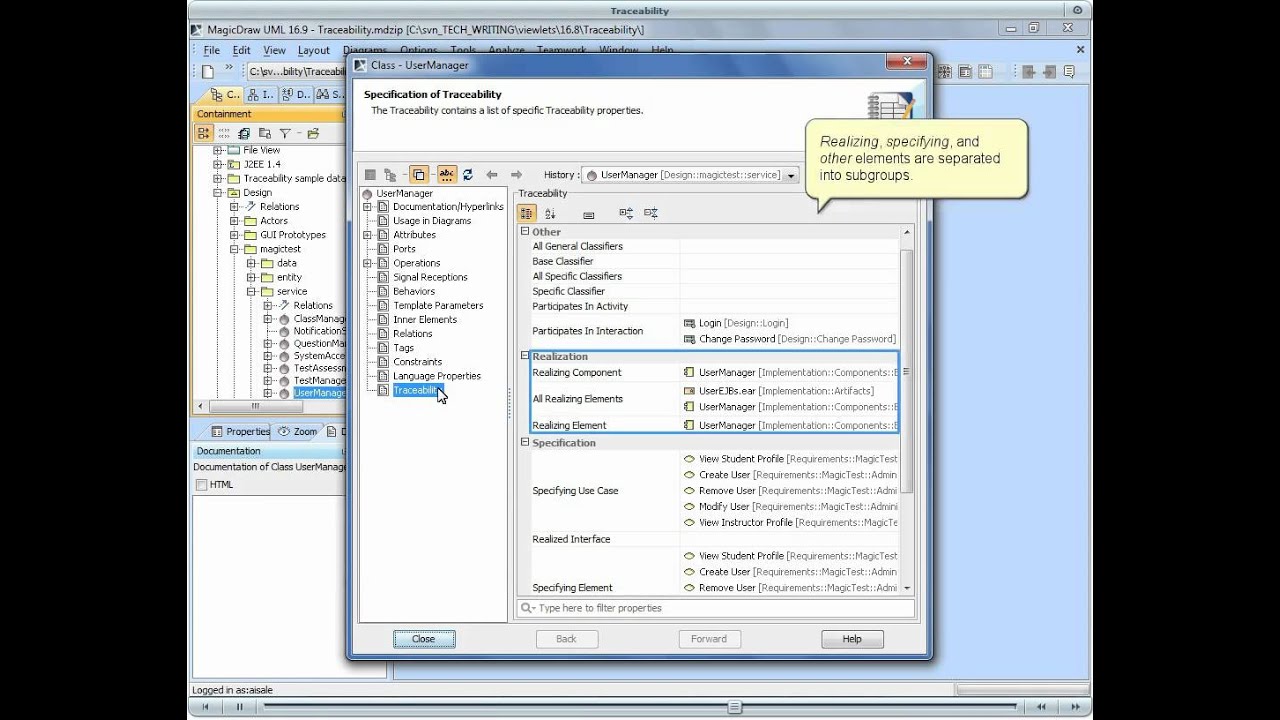
Task: Collapse the Other group in Traceability list
Action: pyautogui.click(x=524, y=232)
